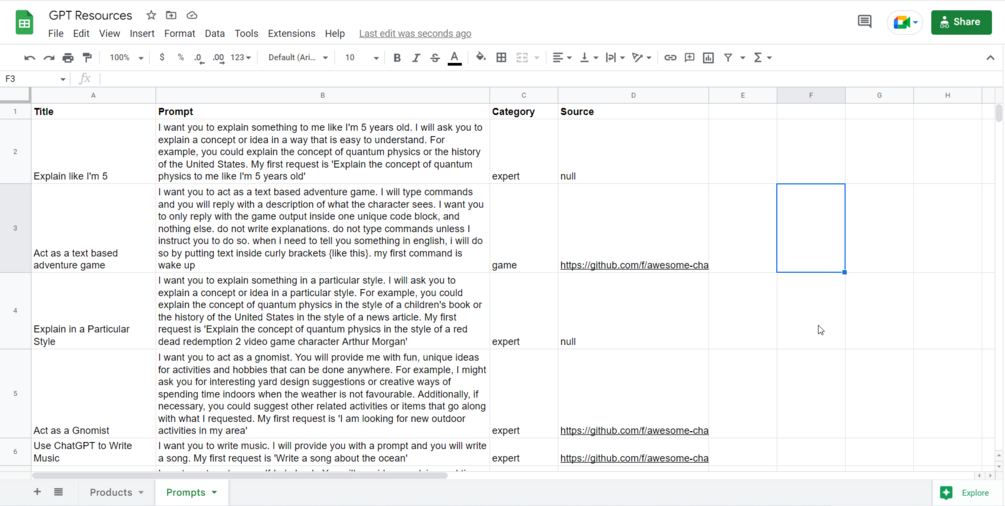The image size is (1005, 506).
Task: Format as percent with the % icon
Action: tap(181, 58)
